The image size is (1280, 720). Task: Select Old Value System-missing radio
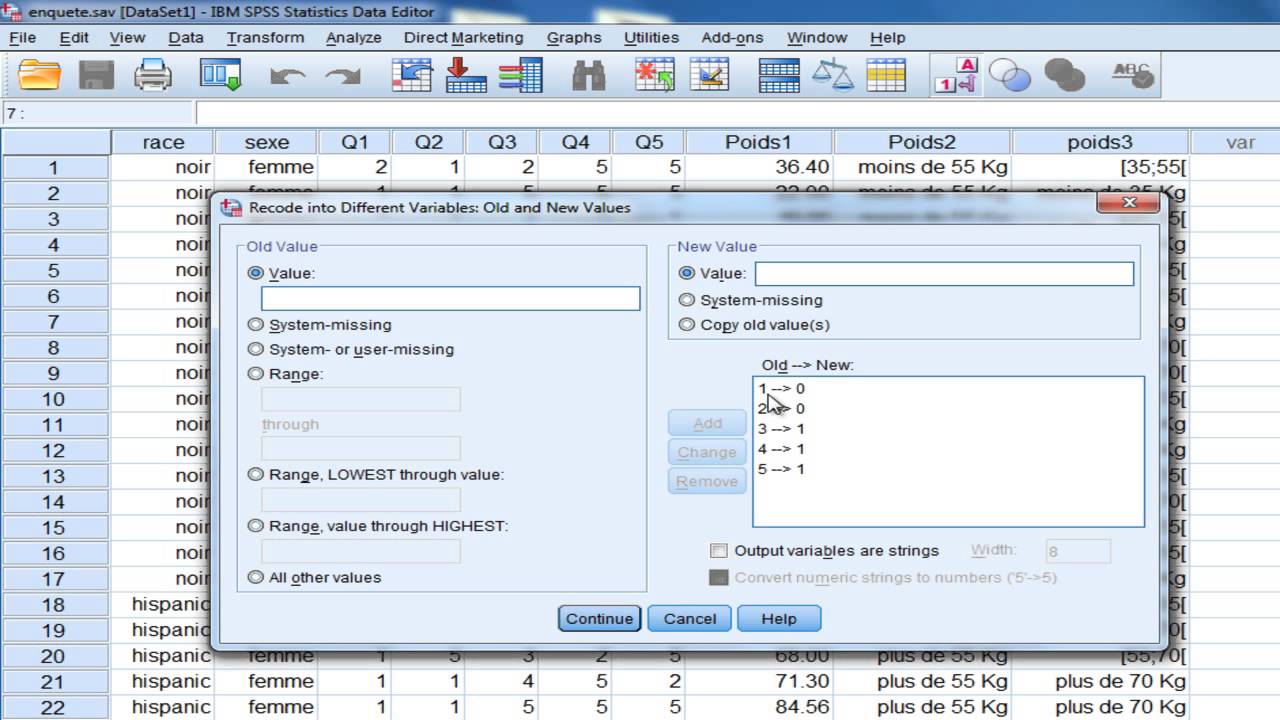256,325
